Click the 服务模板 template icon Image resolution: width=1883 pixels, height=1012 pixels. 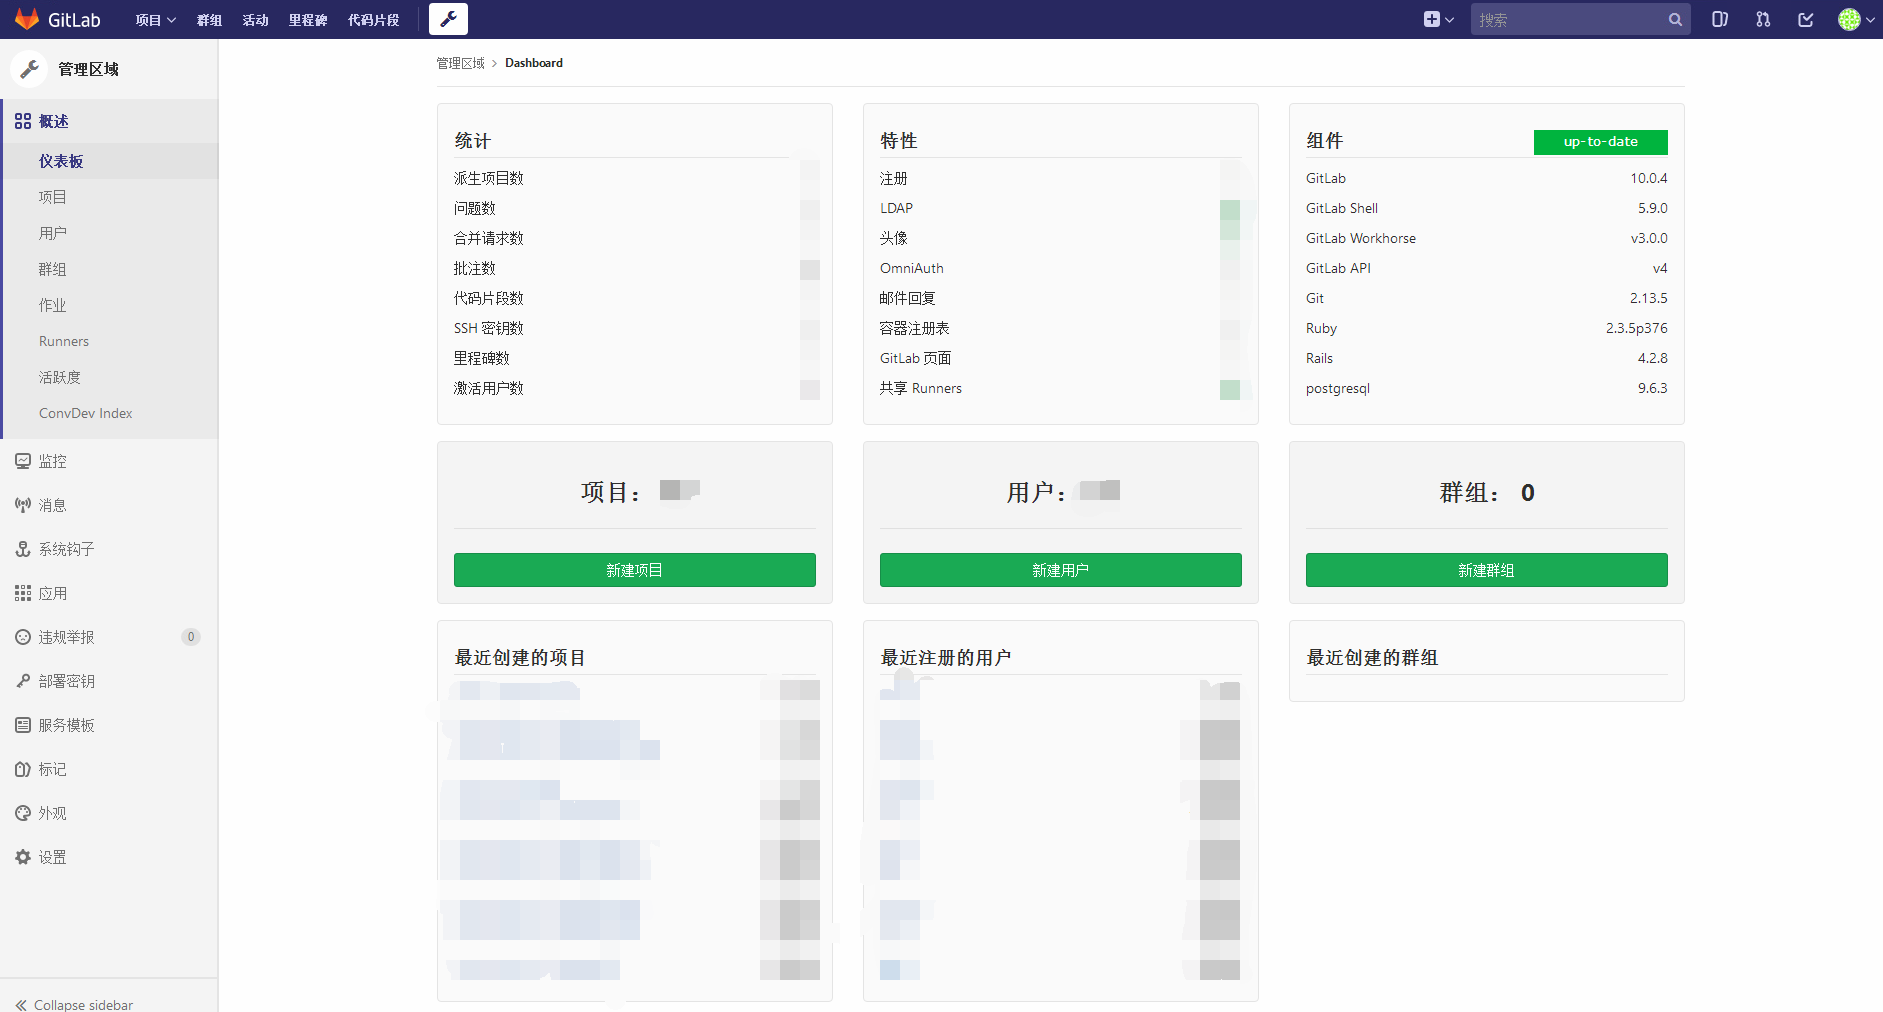pos(23,725)
